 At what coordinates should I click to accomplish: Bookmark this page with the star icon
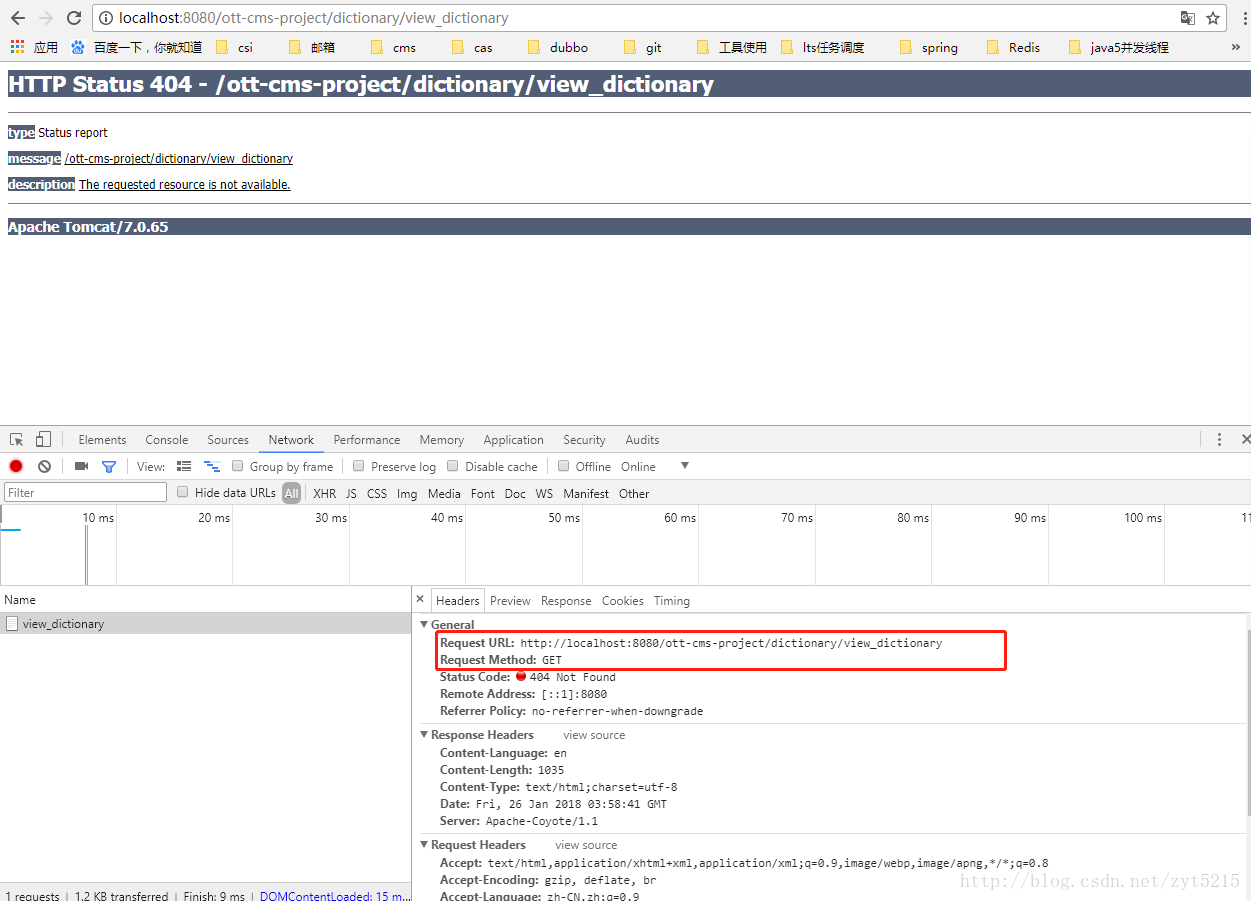(1213, 18)
